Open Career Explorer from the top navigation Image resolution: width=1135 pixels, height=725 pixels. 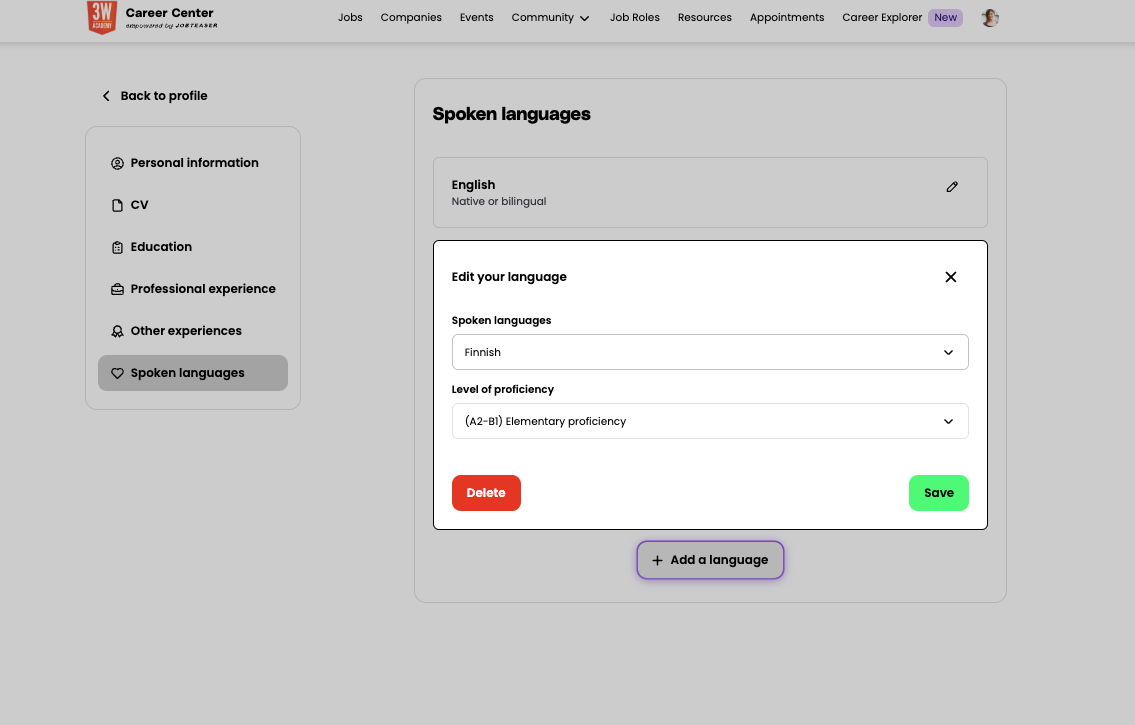pos(883,18)
